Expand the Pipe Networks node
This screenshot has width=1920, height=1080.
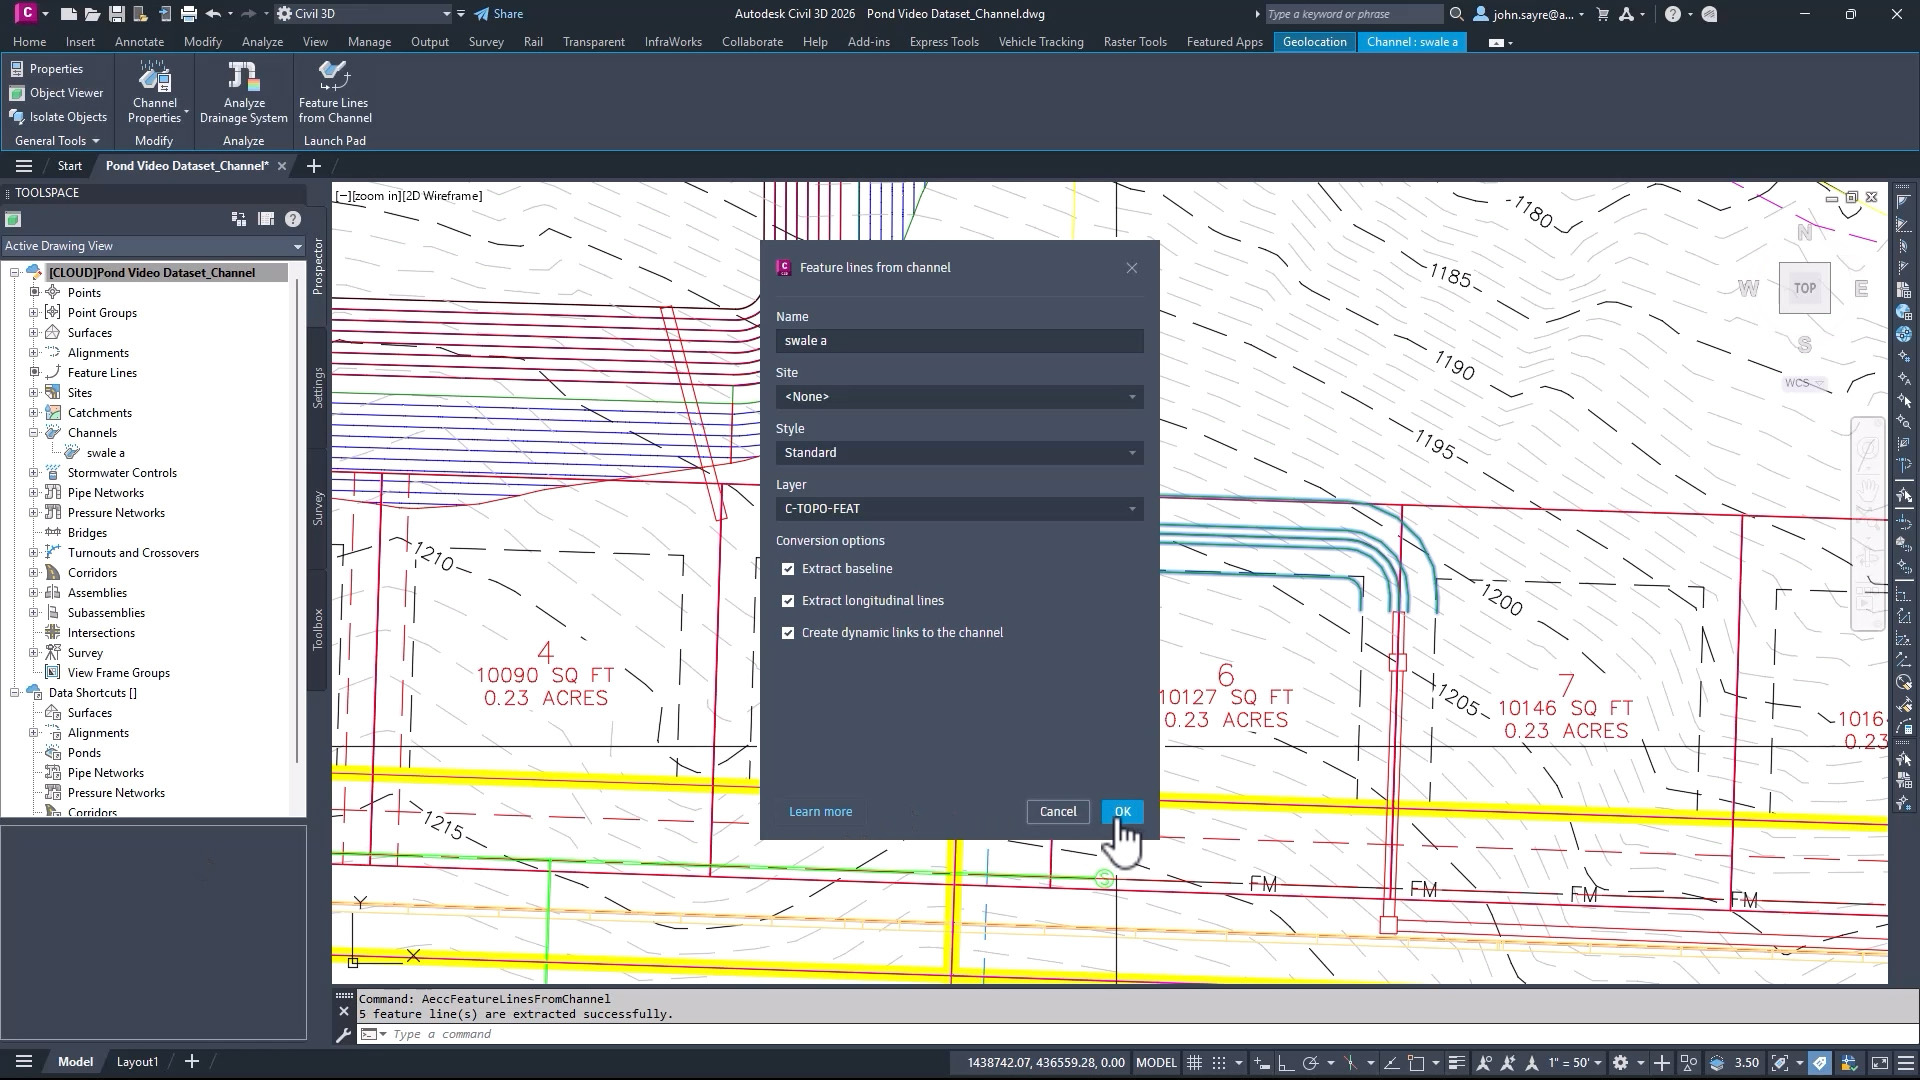33,492
